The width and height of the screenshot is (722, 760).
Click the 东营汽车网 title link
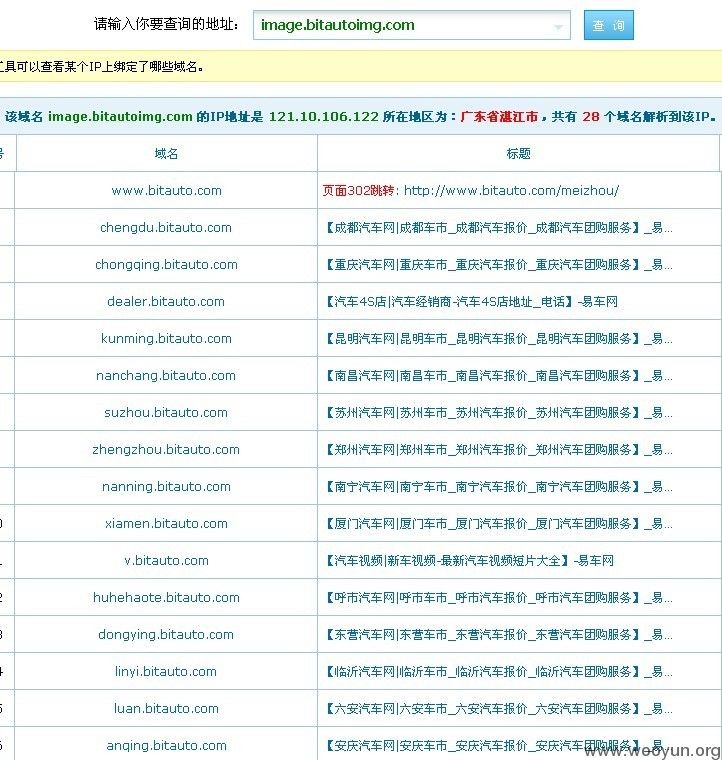click(499, 635)
